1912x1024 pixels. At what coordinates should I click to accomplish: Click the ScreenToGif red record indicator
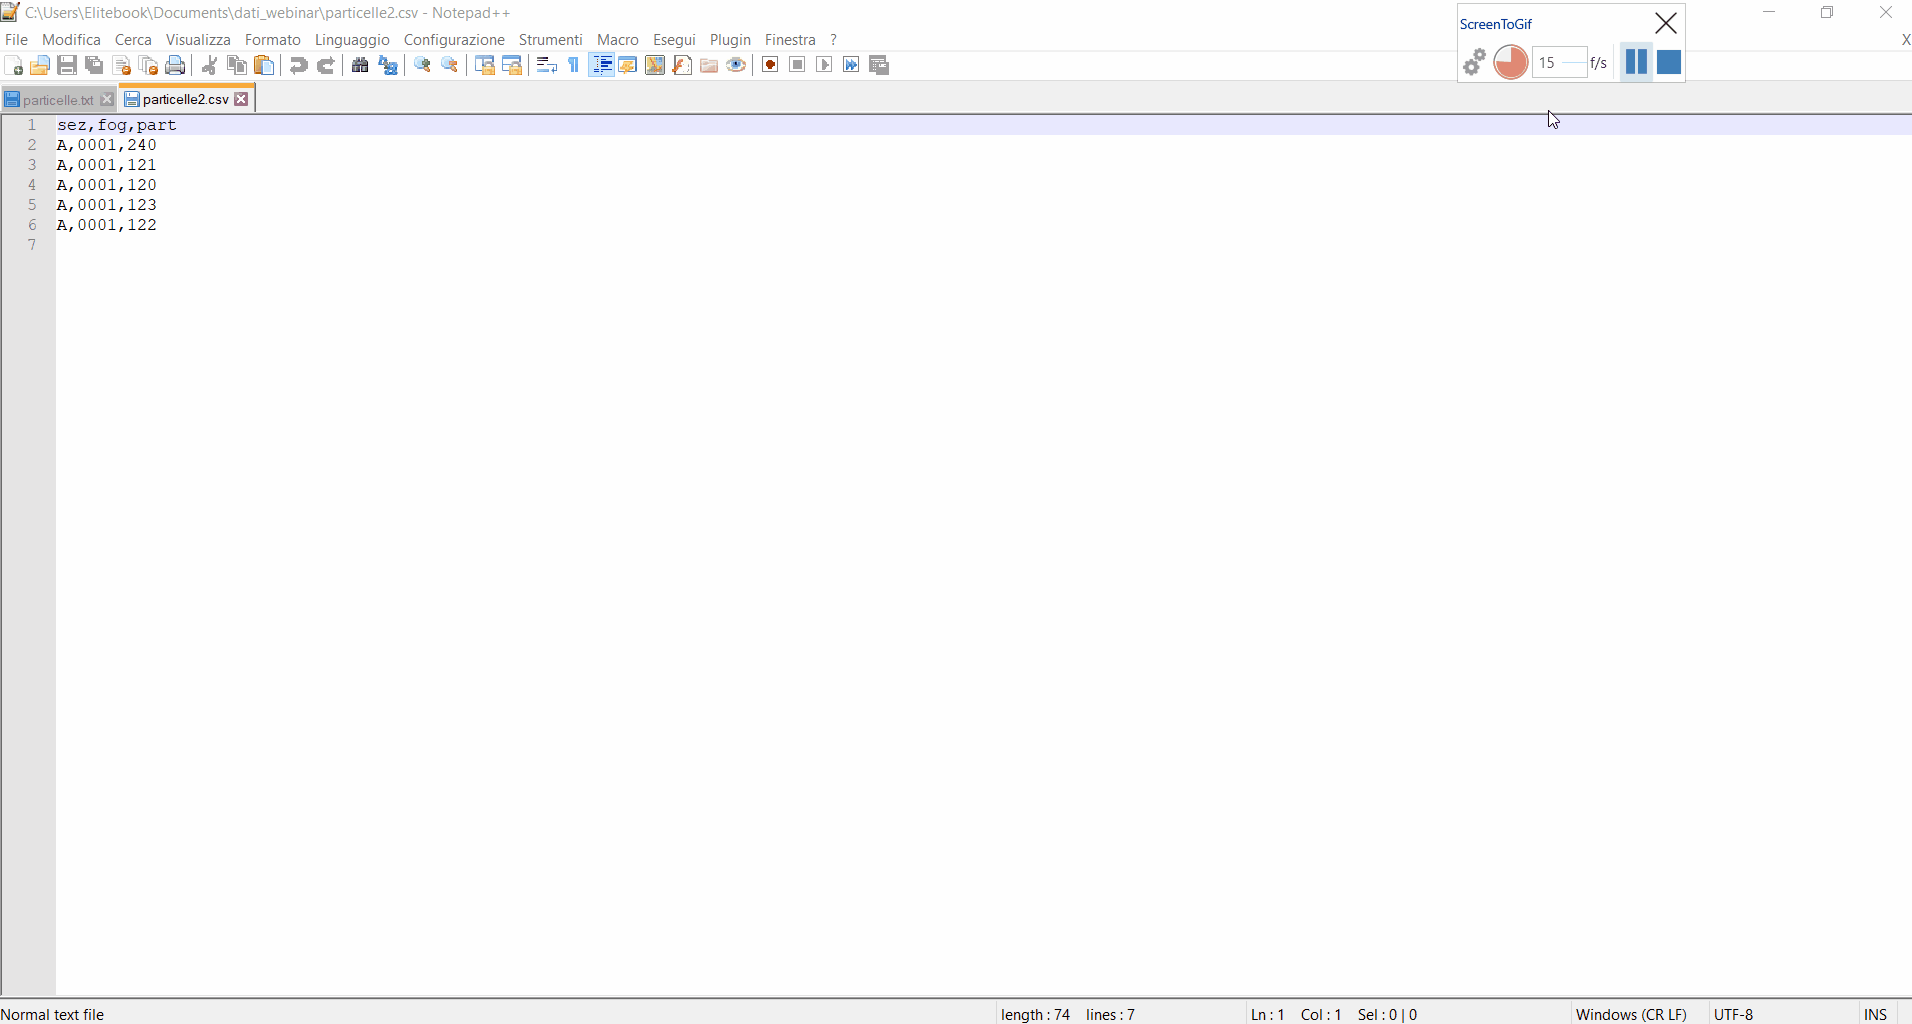[x=1511, y=62]
